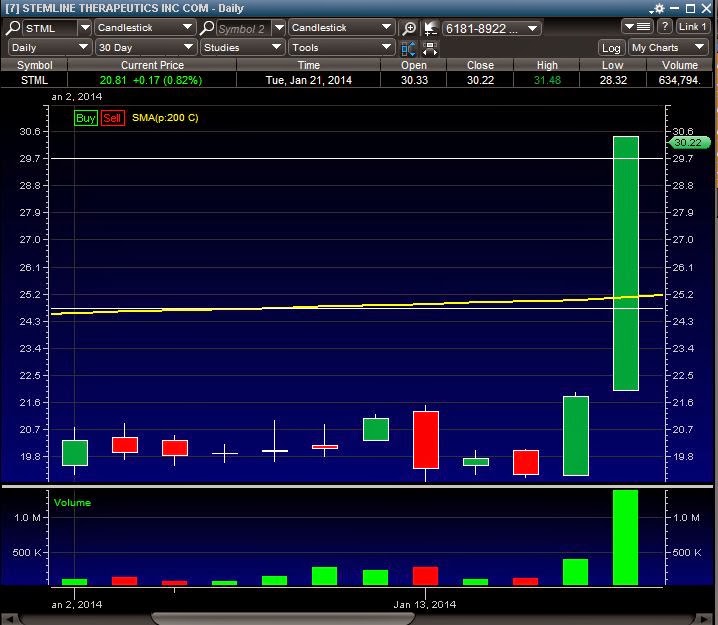Click the large green Jan 21 candlestick
Viewport: 718px width, 625px height.
point(626,263)
